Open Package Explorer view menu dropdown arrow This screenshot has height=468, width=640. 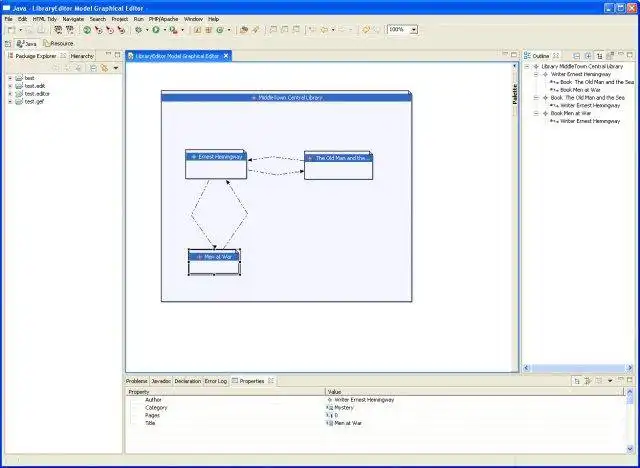click(x=116, y=68)
